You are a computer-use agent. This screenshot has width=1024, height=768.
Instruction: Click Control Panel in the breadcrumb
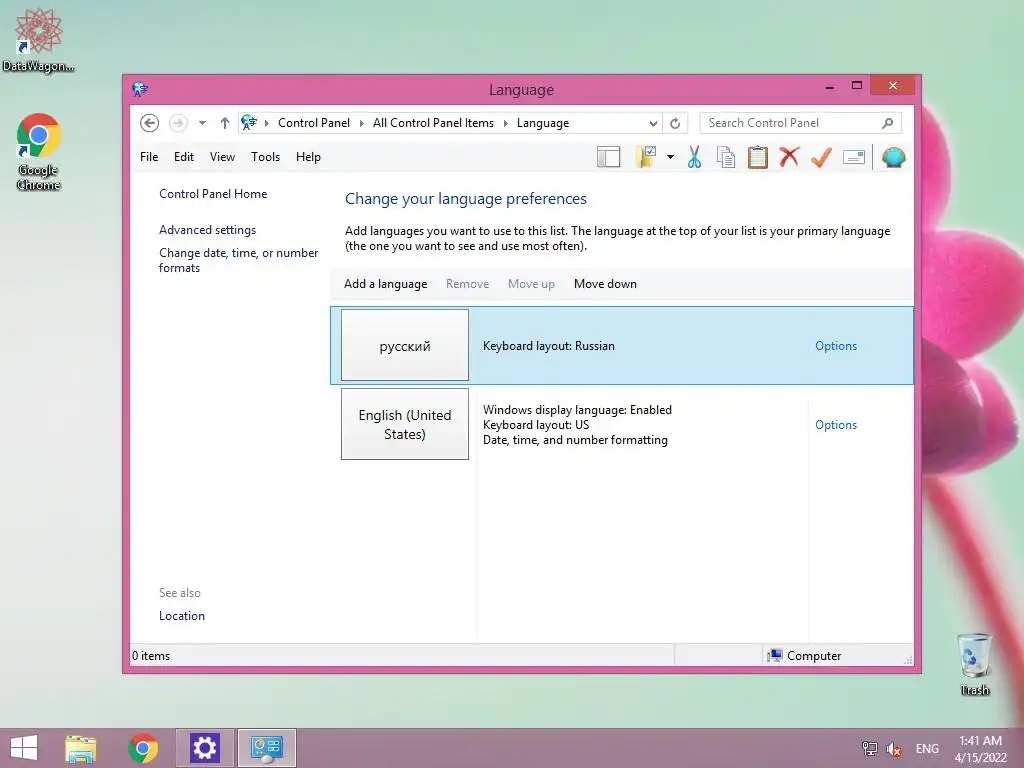click(x=313, y=123)
